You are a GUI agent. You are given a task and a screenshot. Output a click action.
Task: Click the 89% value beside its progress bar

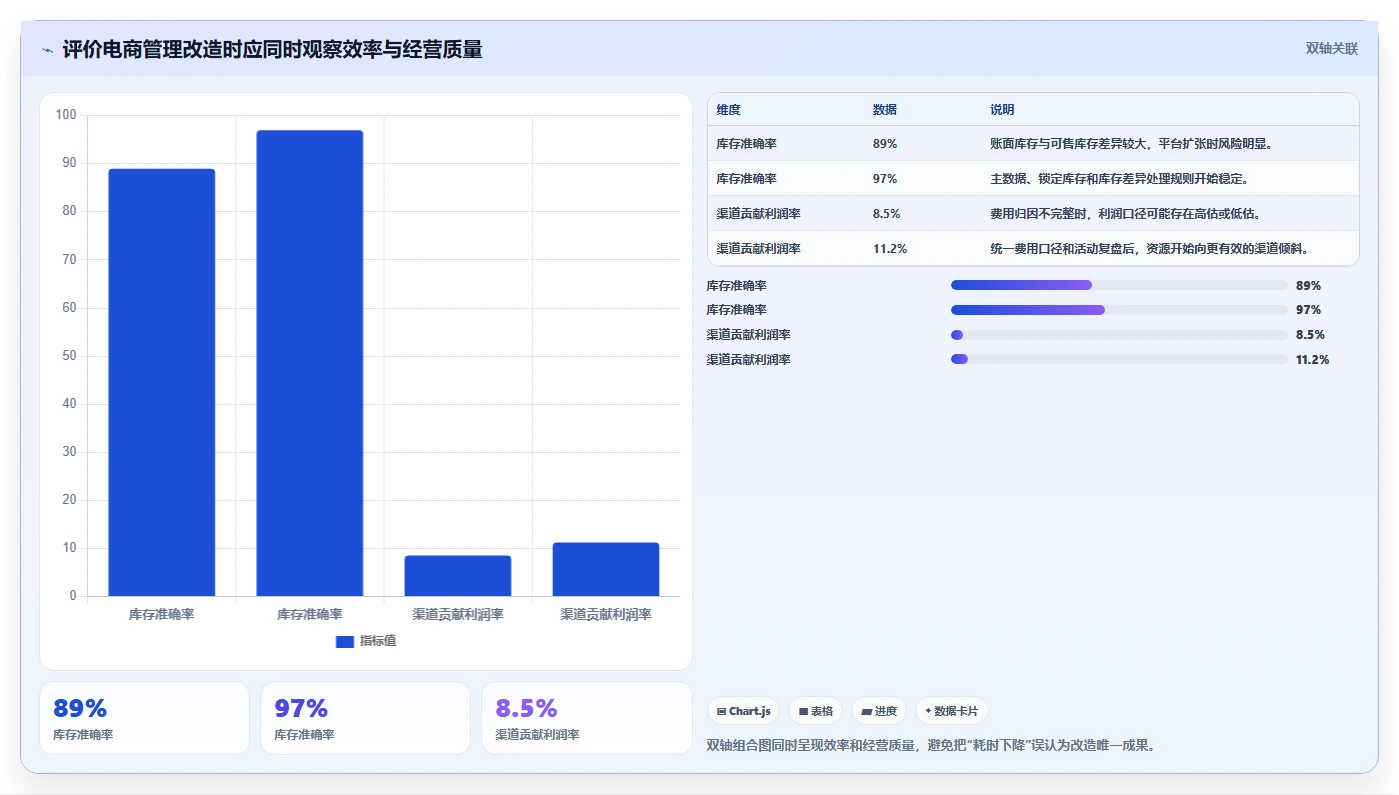1308,286
